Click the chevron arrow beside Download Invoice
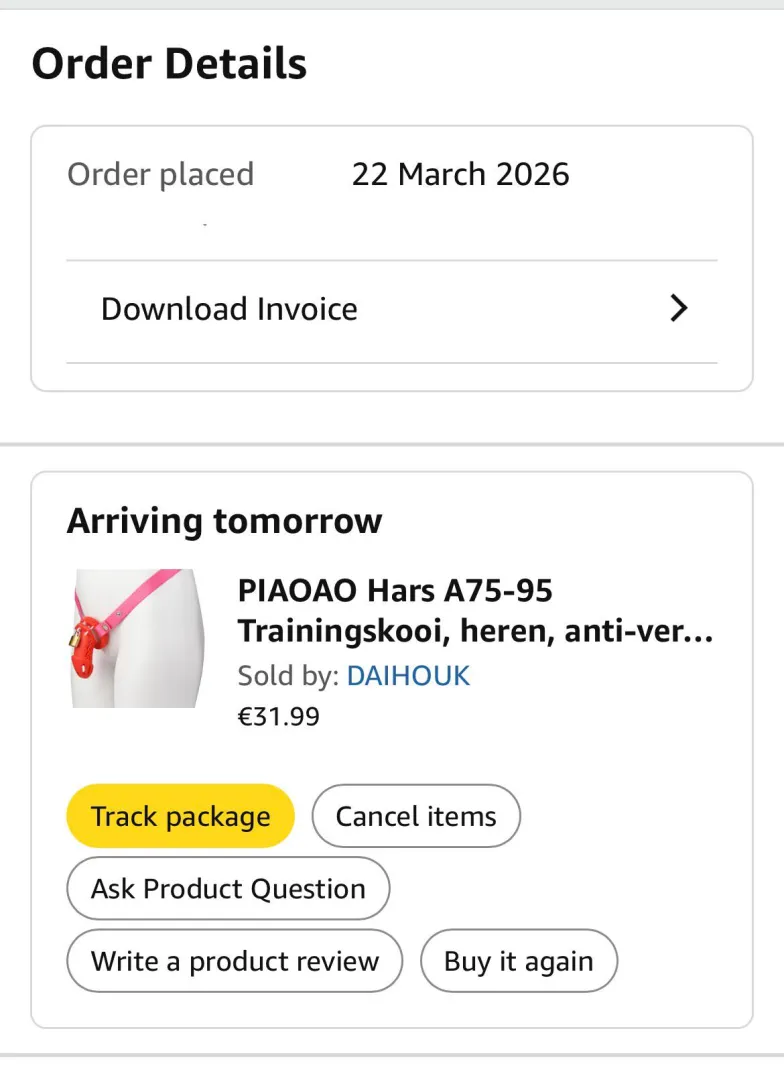784x1080 pixels. coord(679,308)
